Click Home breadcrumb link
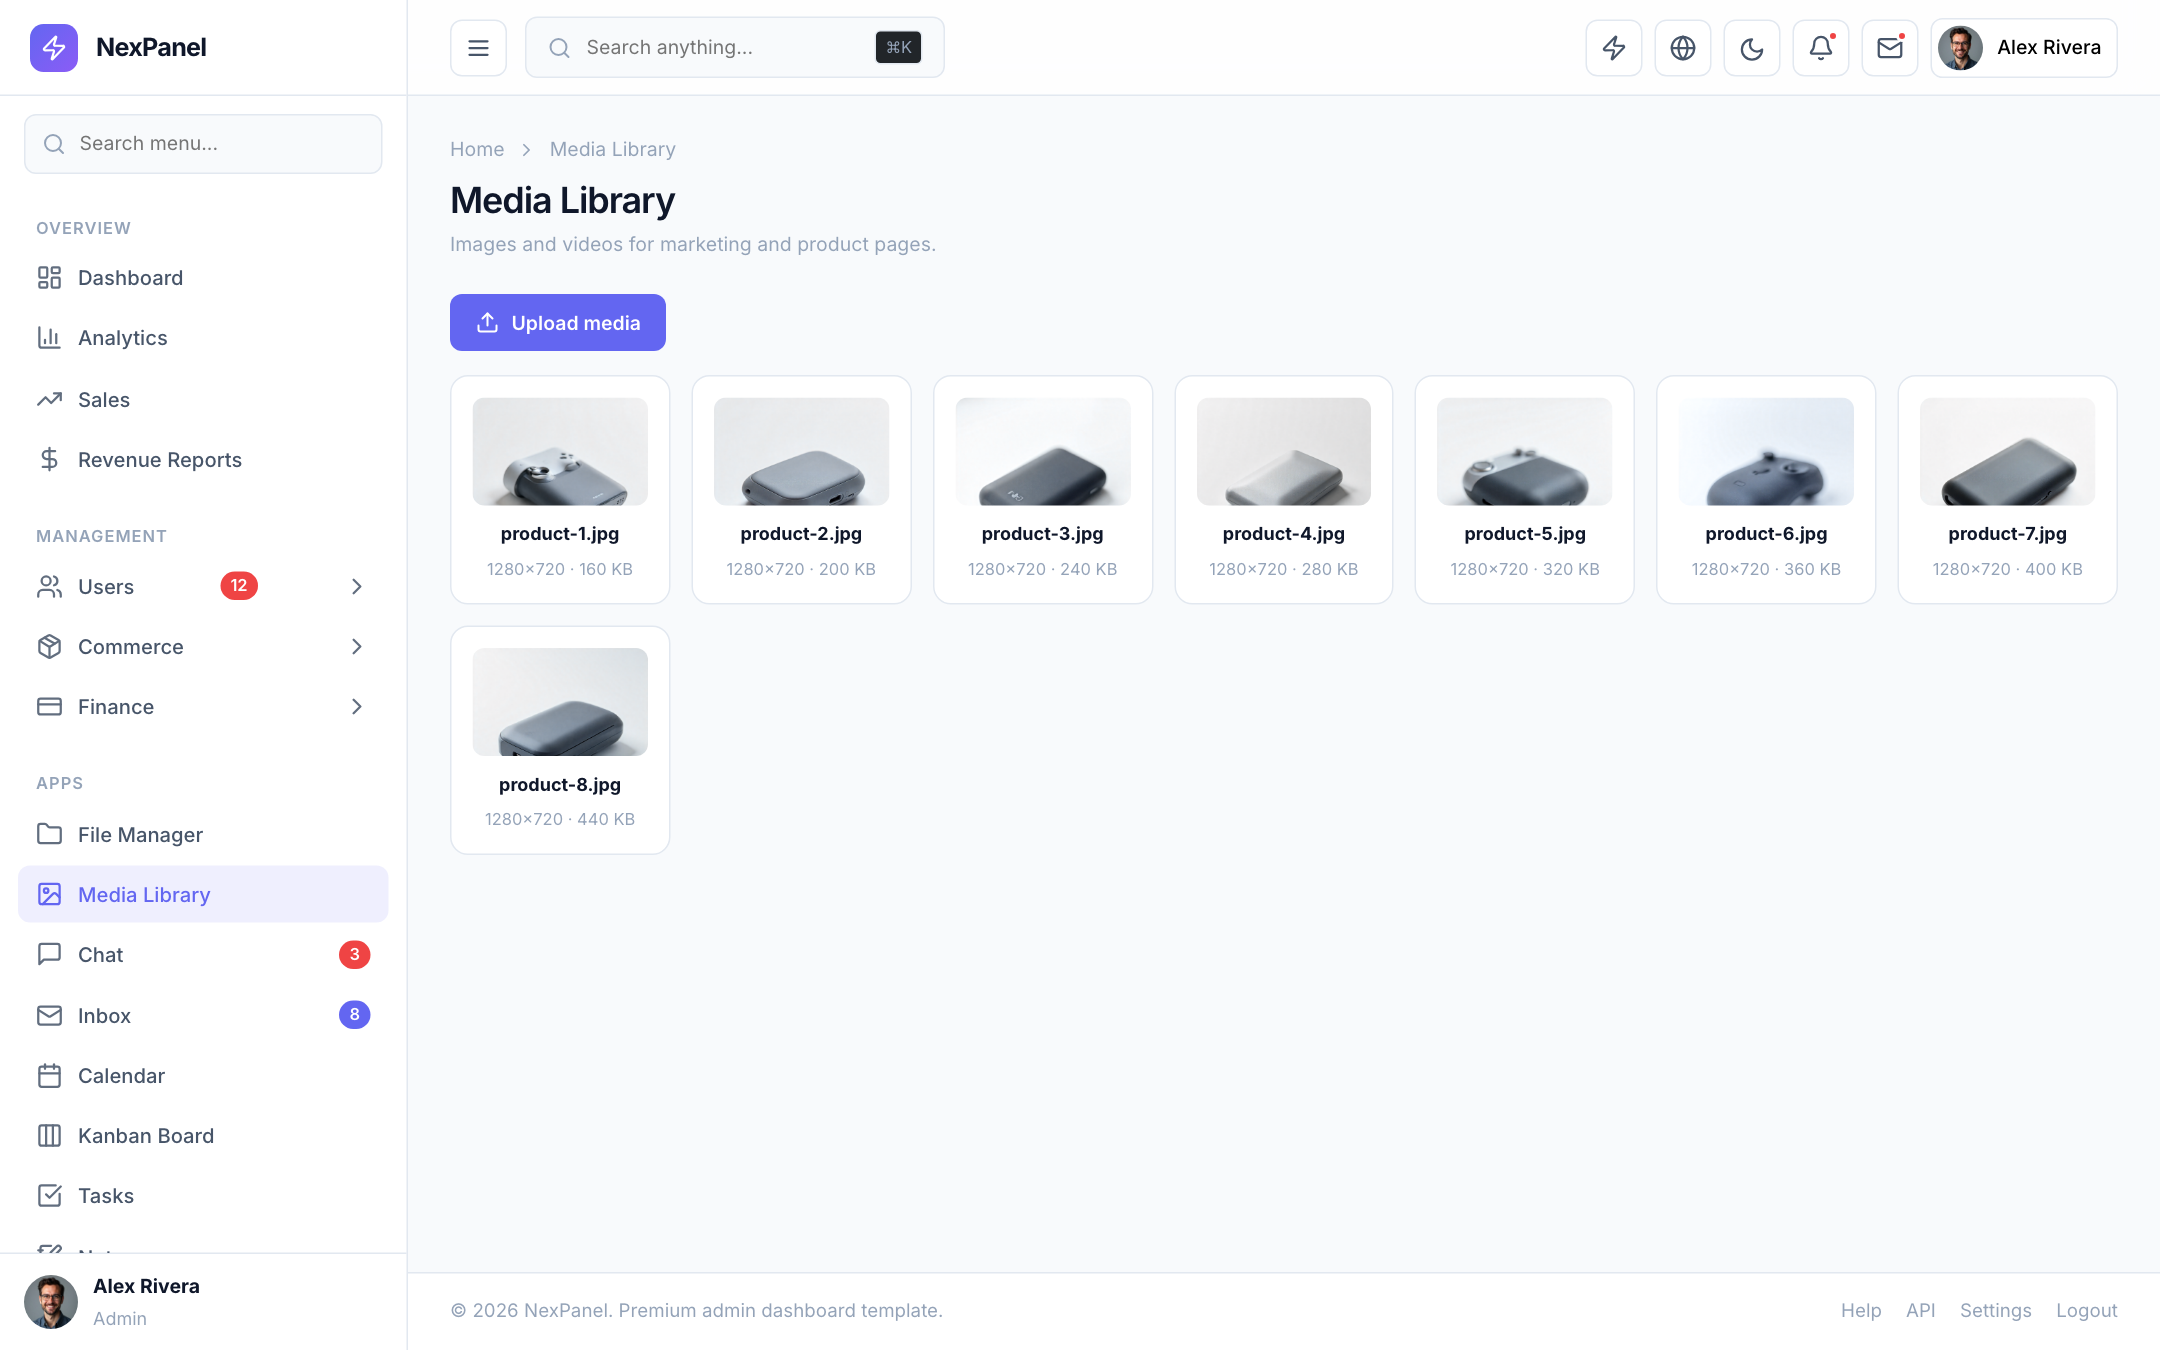 pos(476,149)
